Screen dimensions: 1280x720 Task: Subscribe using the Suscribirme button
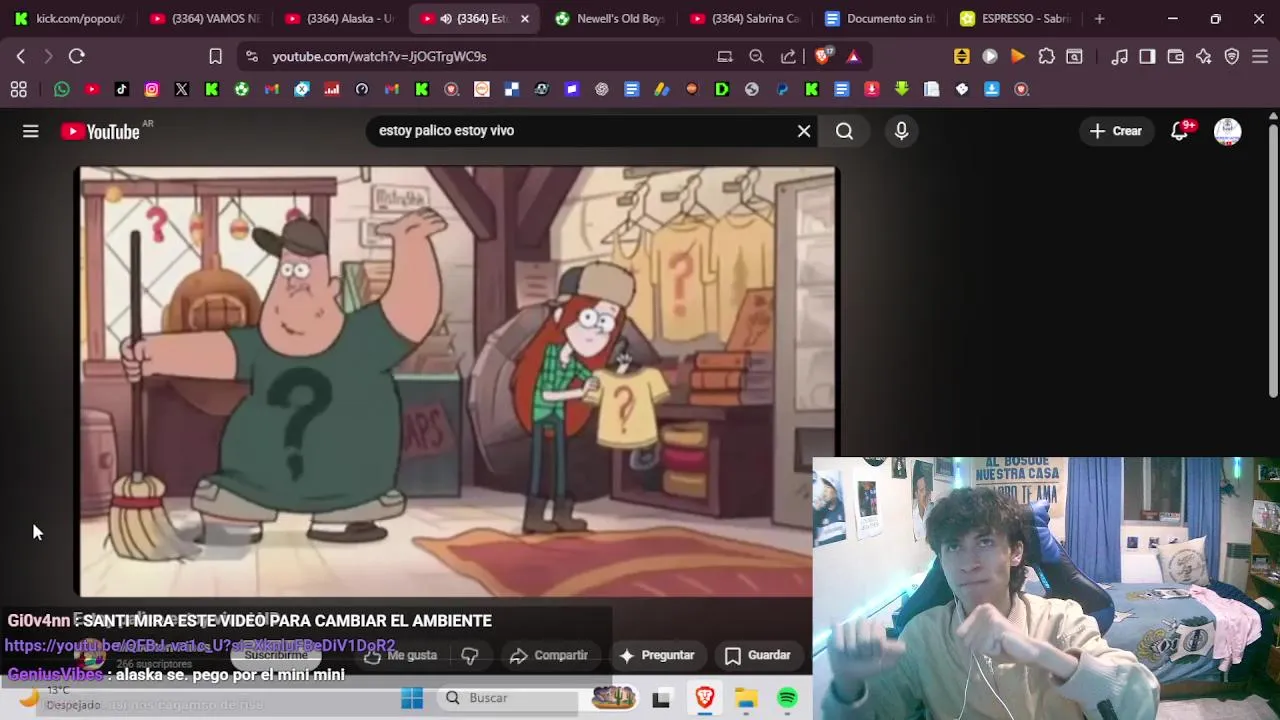(276, 655)
